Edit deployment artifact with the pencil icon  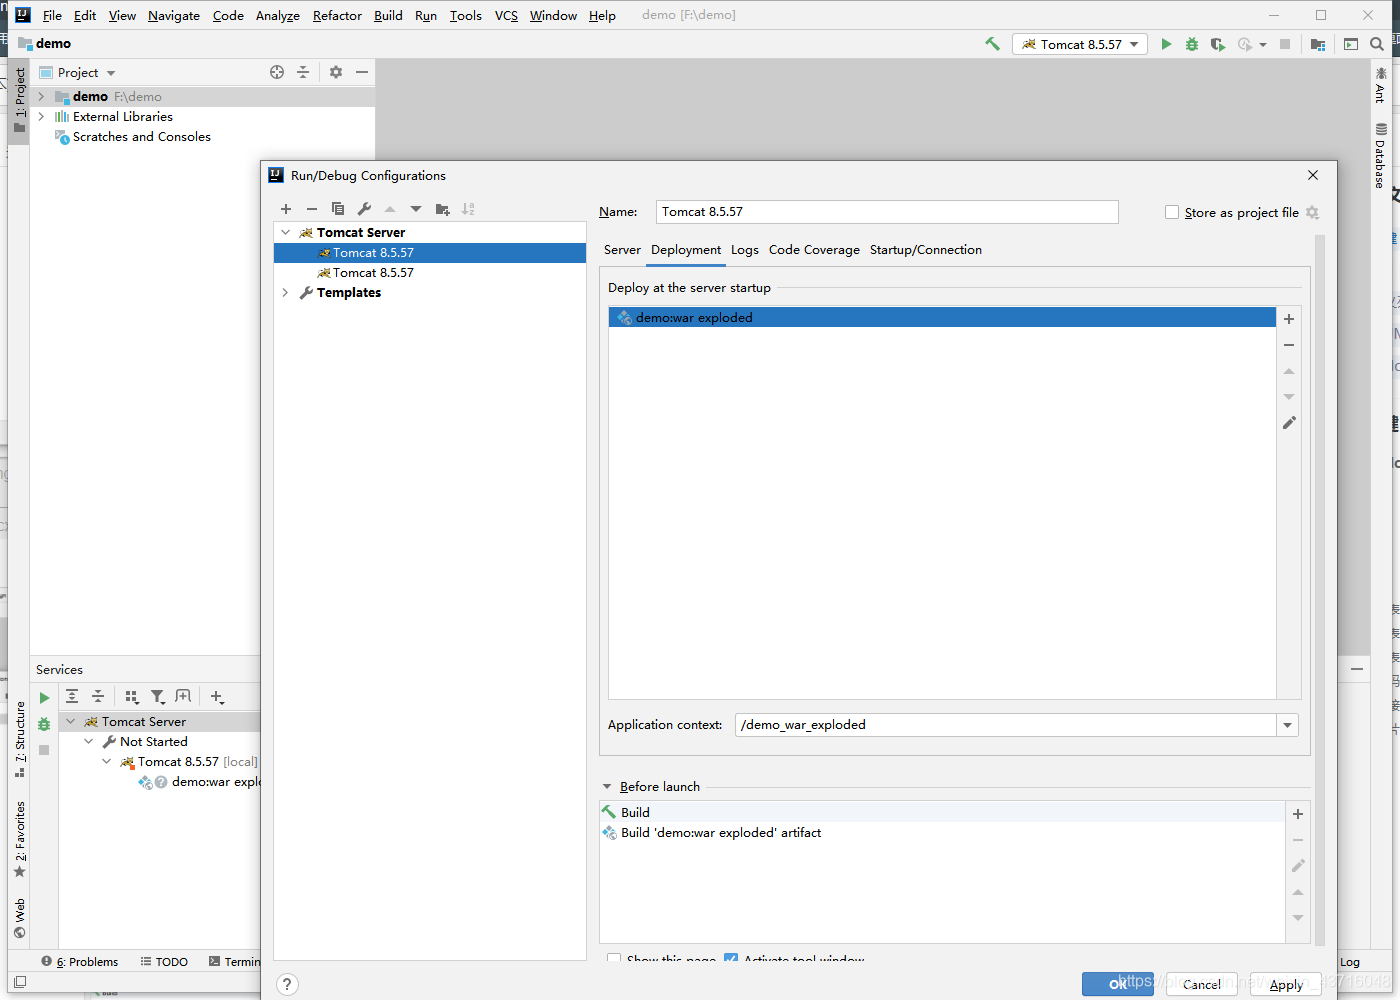pos(1289,423)
